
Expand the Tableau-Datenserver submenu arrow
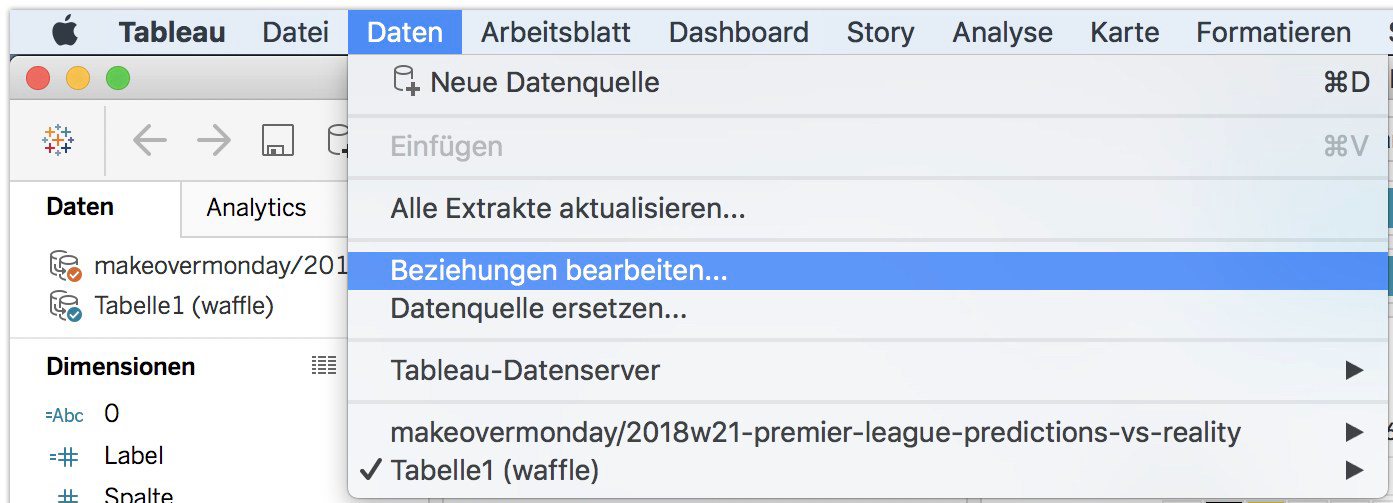(x=1354, y=370)
